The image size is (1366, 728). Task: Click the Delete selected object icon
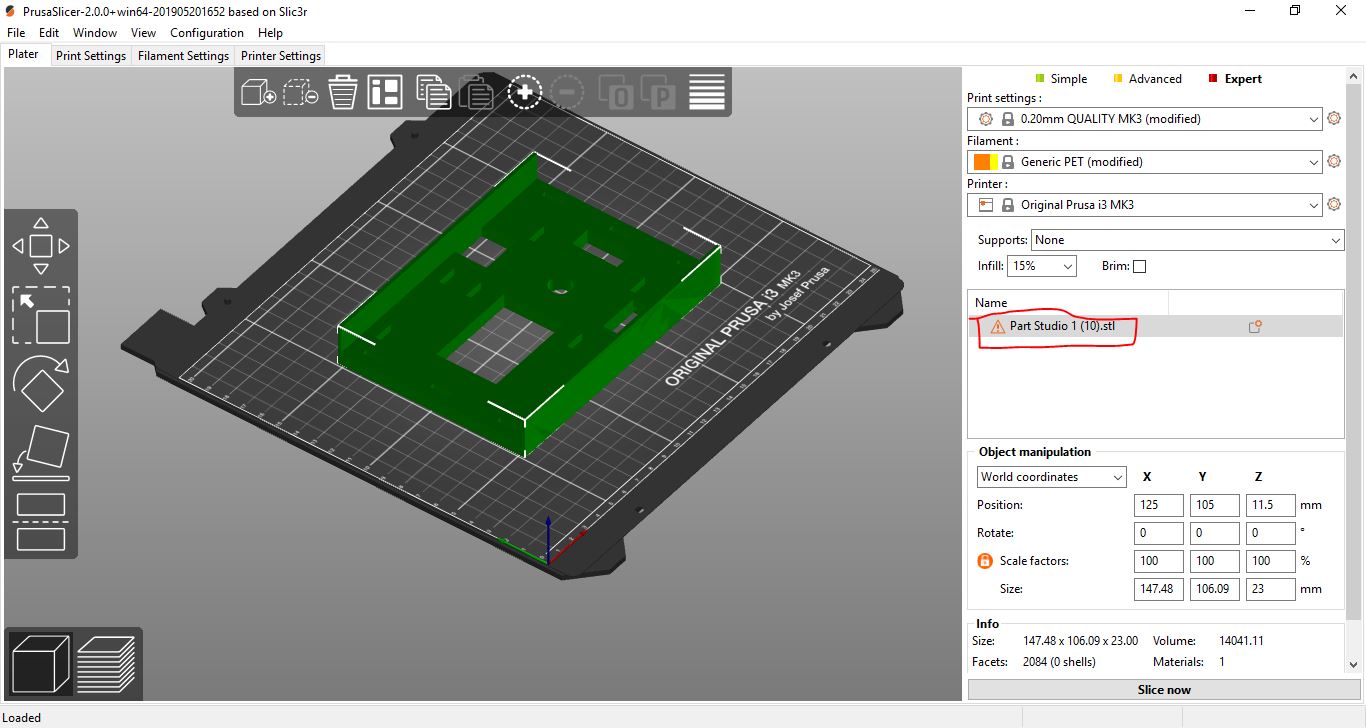(x=300, y=92)
